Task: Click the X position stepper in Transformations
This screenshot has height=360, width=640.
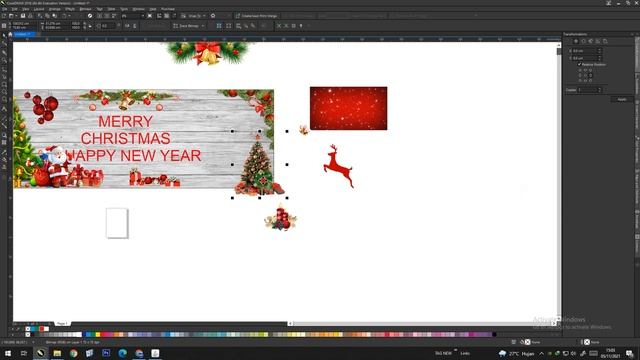Action: pos(600,51)
